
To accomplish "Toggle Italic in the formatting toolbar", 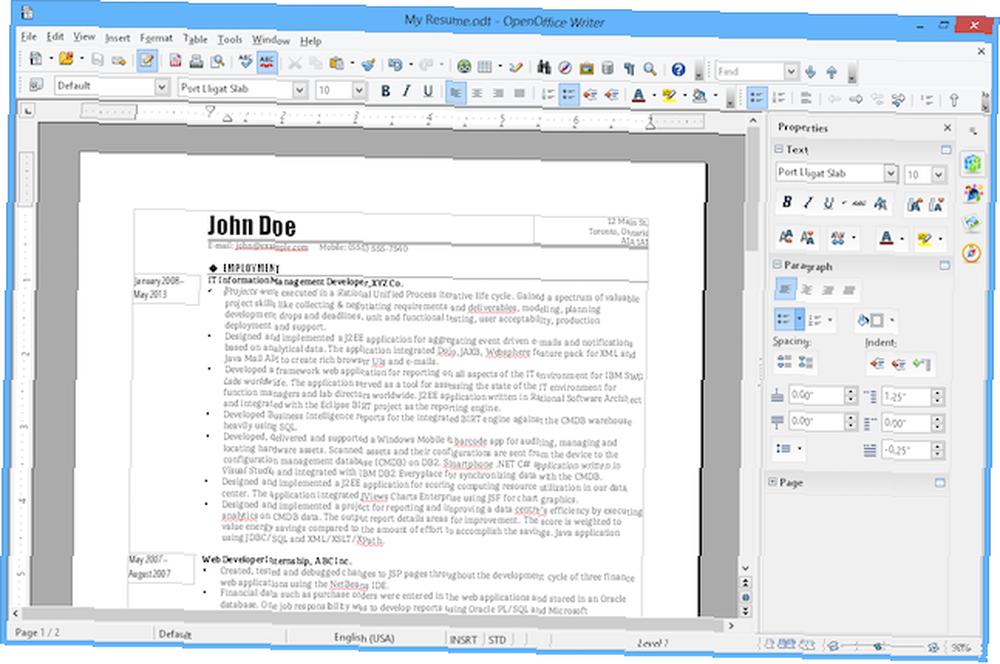I will click(x=406, y=91).
